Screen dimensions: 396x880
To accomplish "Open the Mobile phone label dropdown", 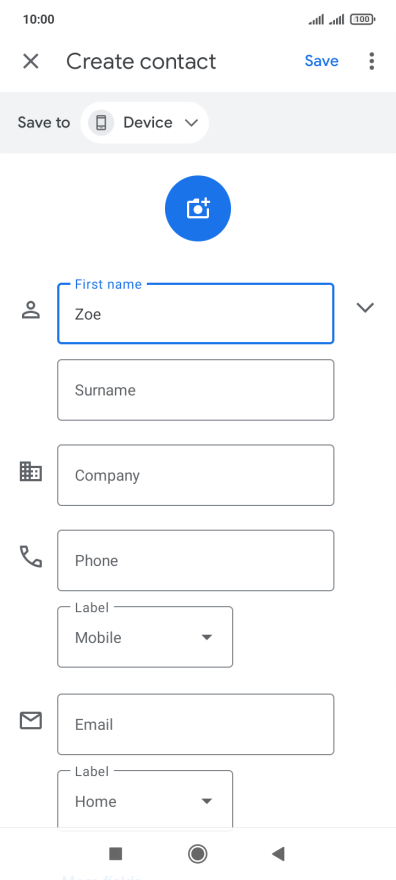I will click(145, 638).
